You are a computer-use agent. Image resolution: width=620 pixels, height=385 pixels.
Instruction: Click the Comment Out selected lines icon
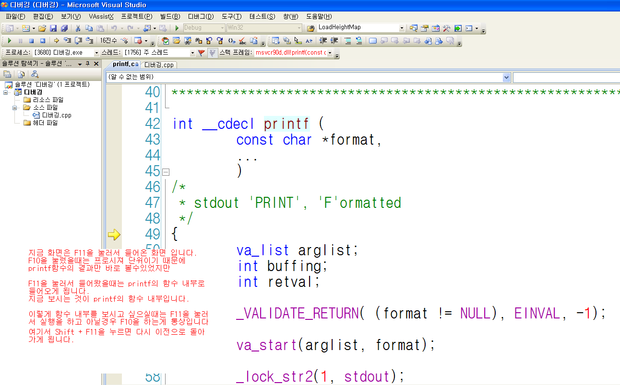coord(348,41)
